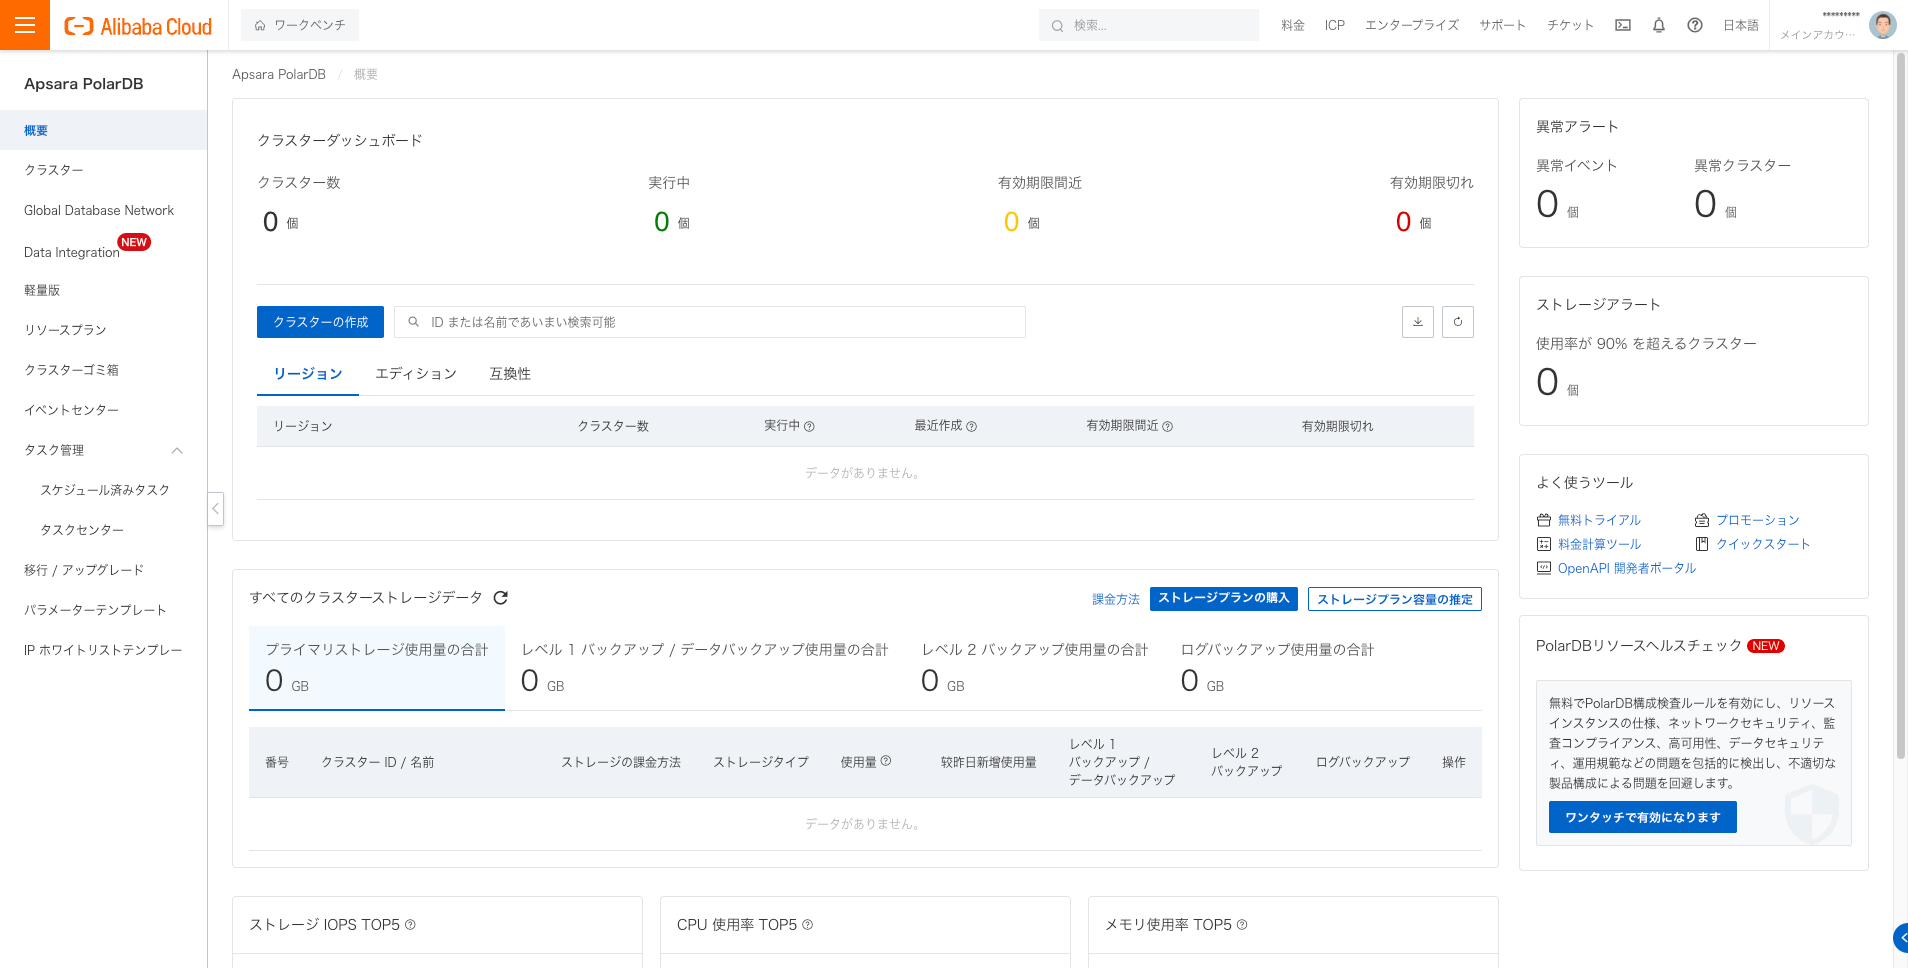Open the help question mark icon

pyautogui.click(x=1695, y=26)
